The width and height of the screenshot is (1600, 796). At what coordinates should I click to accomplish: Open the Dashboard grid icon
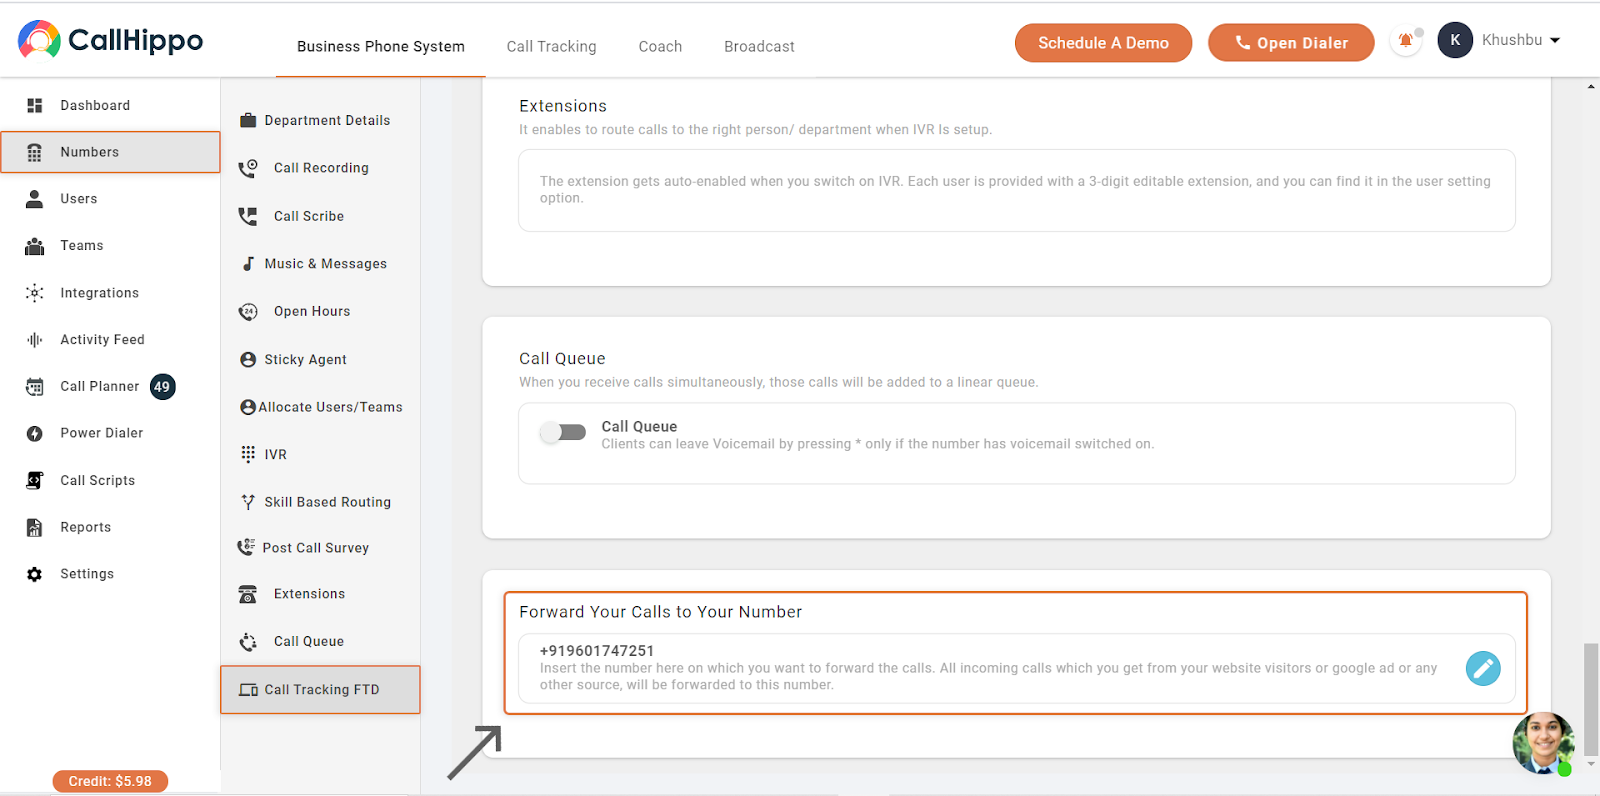click(35, 105)
